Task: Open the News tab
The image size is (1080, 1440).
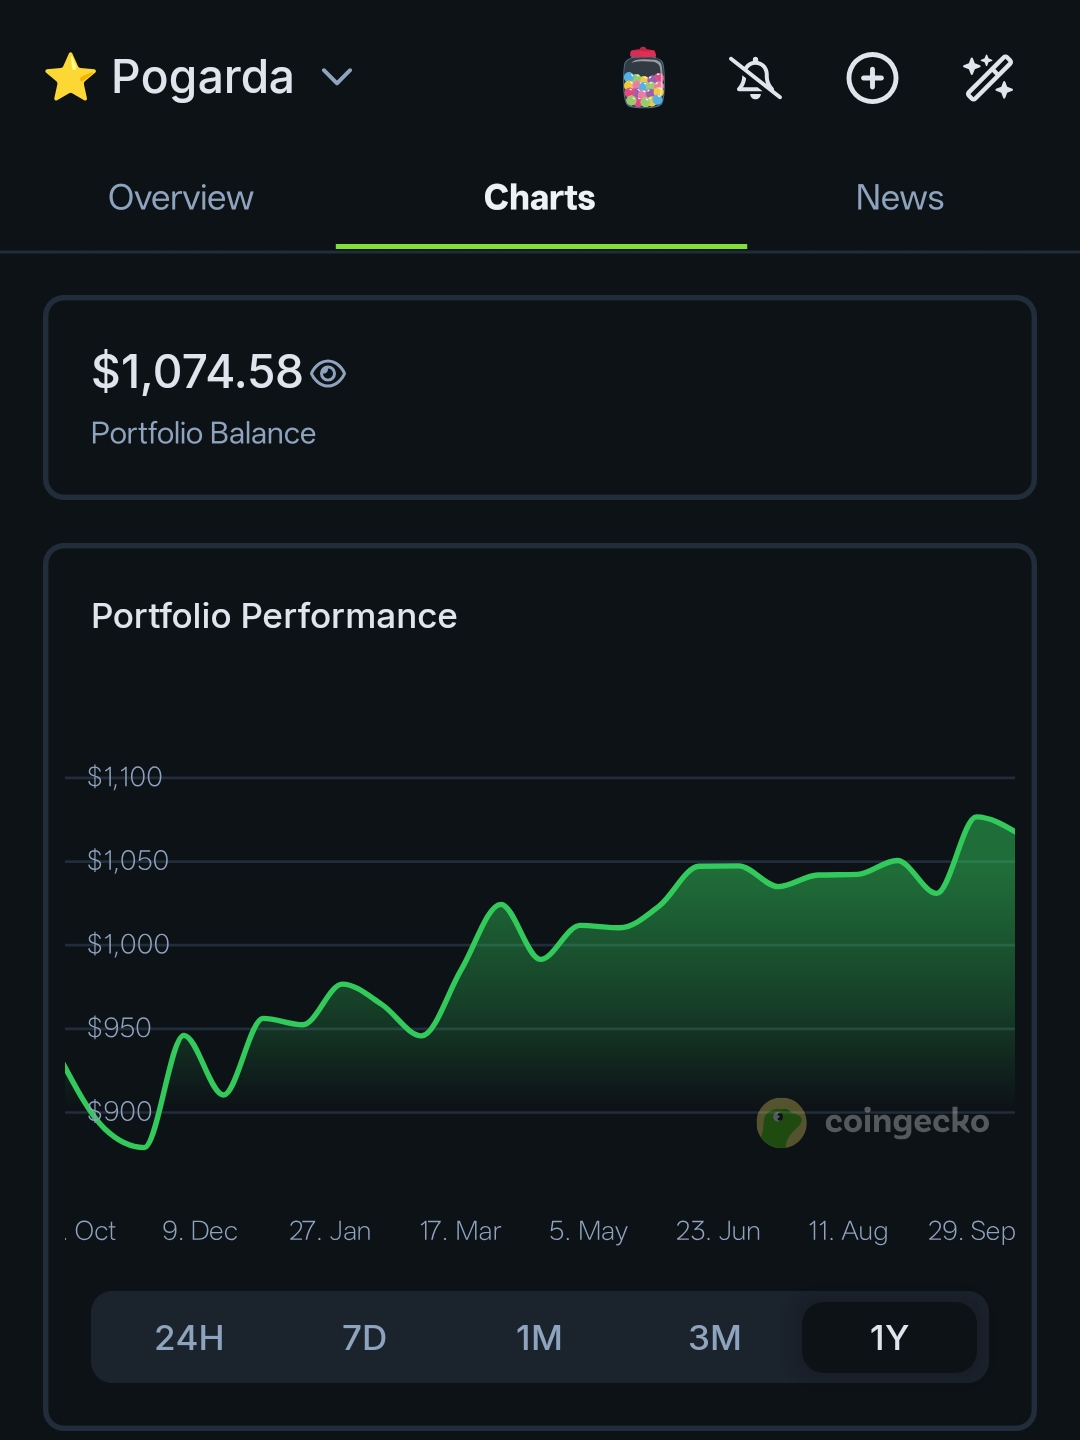Action: coord(899,198)
